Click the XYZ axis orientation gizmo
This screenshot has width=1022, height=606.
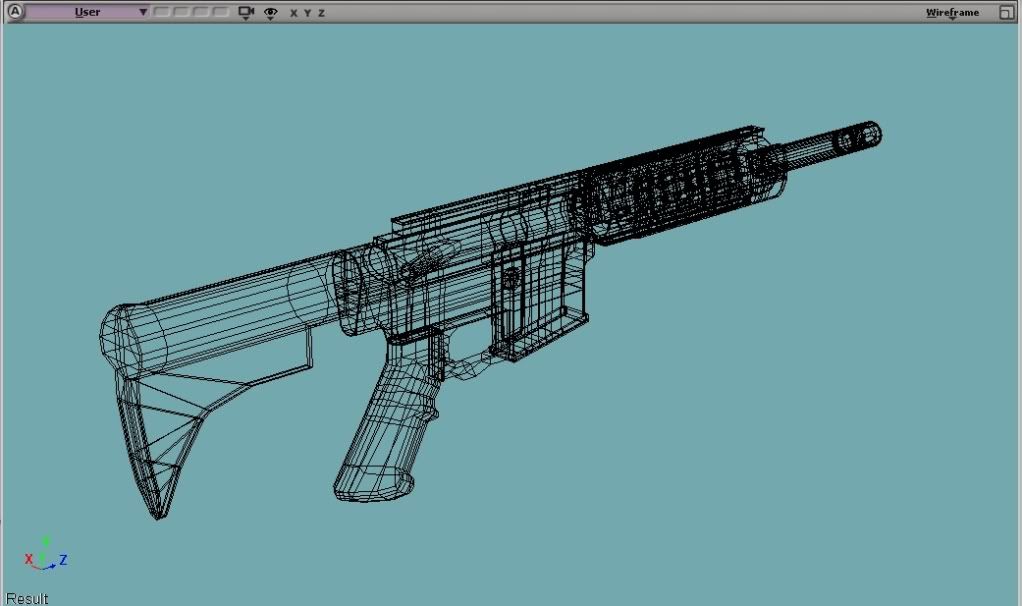(x=46, y=554)
